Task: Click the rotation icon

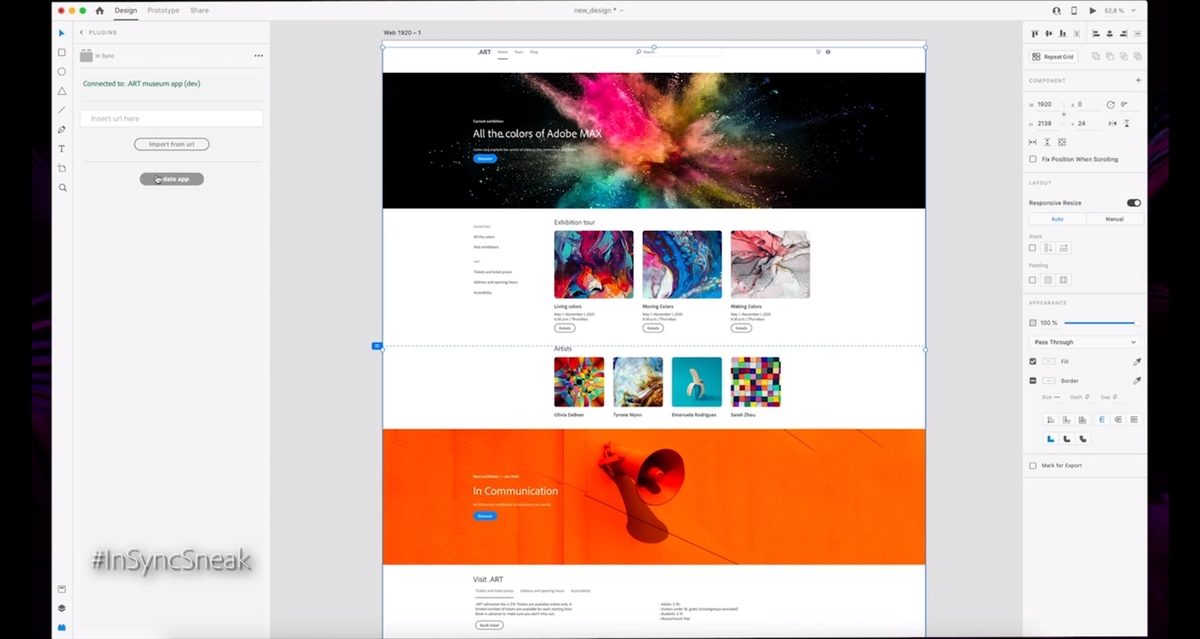Action: [1110, 104]
